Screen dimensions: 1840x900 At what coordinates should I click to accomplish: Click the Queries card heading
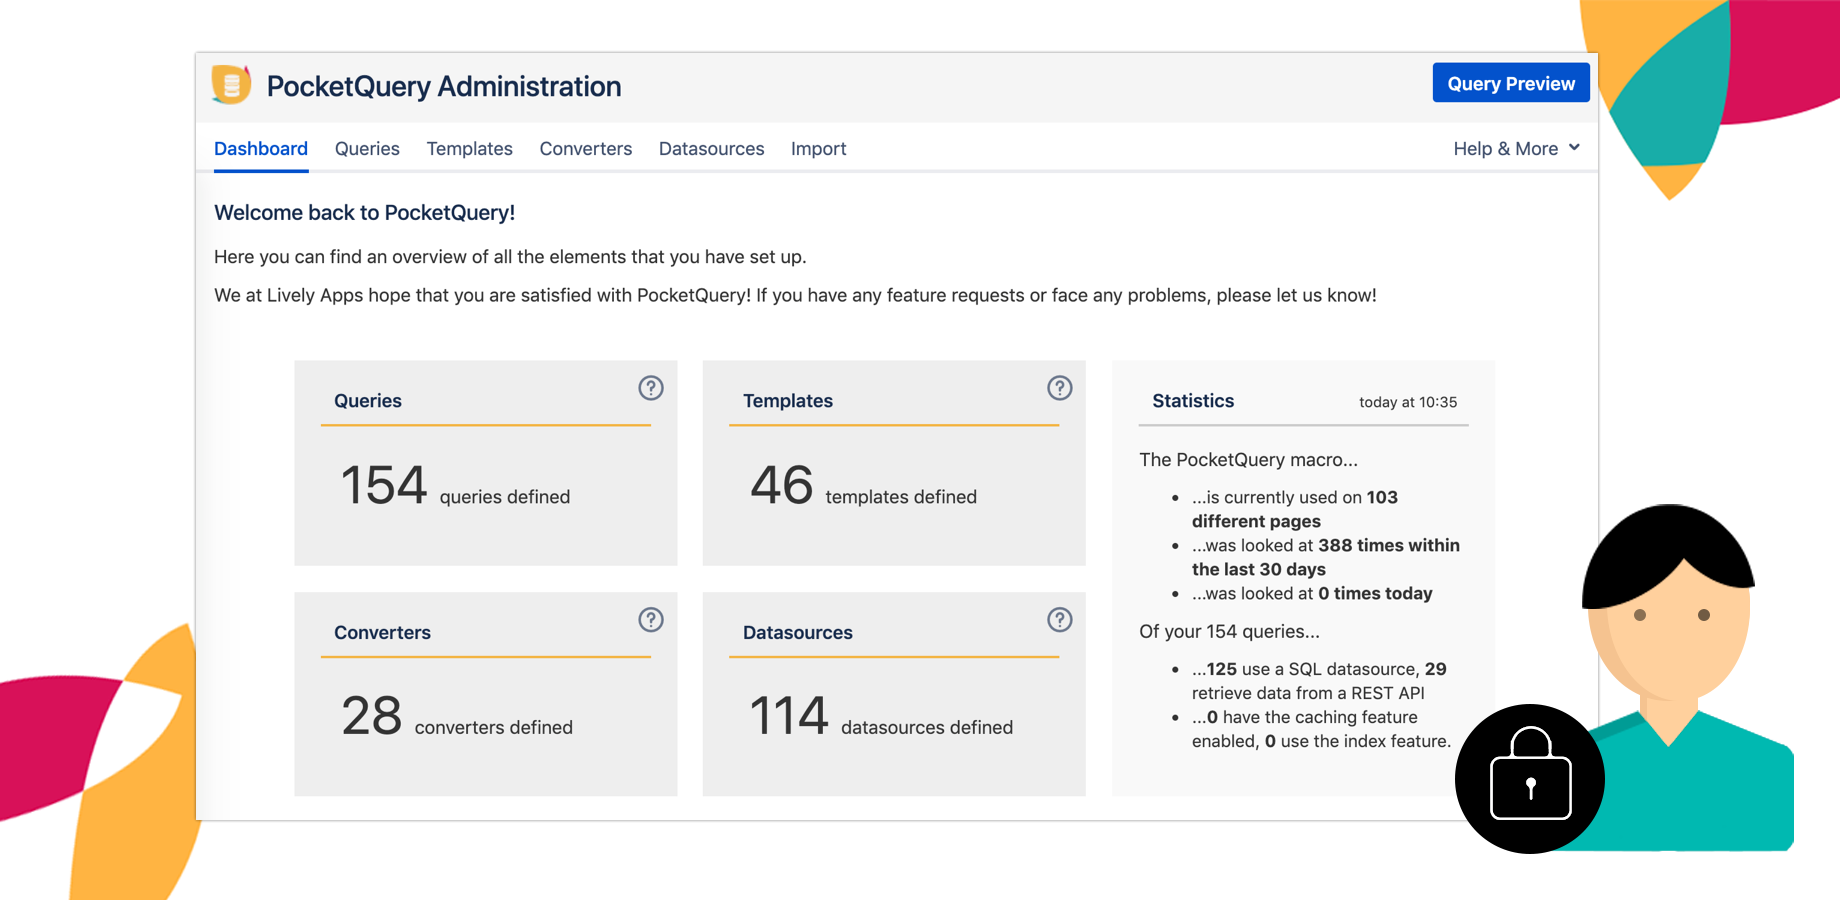[368, 401]
